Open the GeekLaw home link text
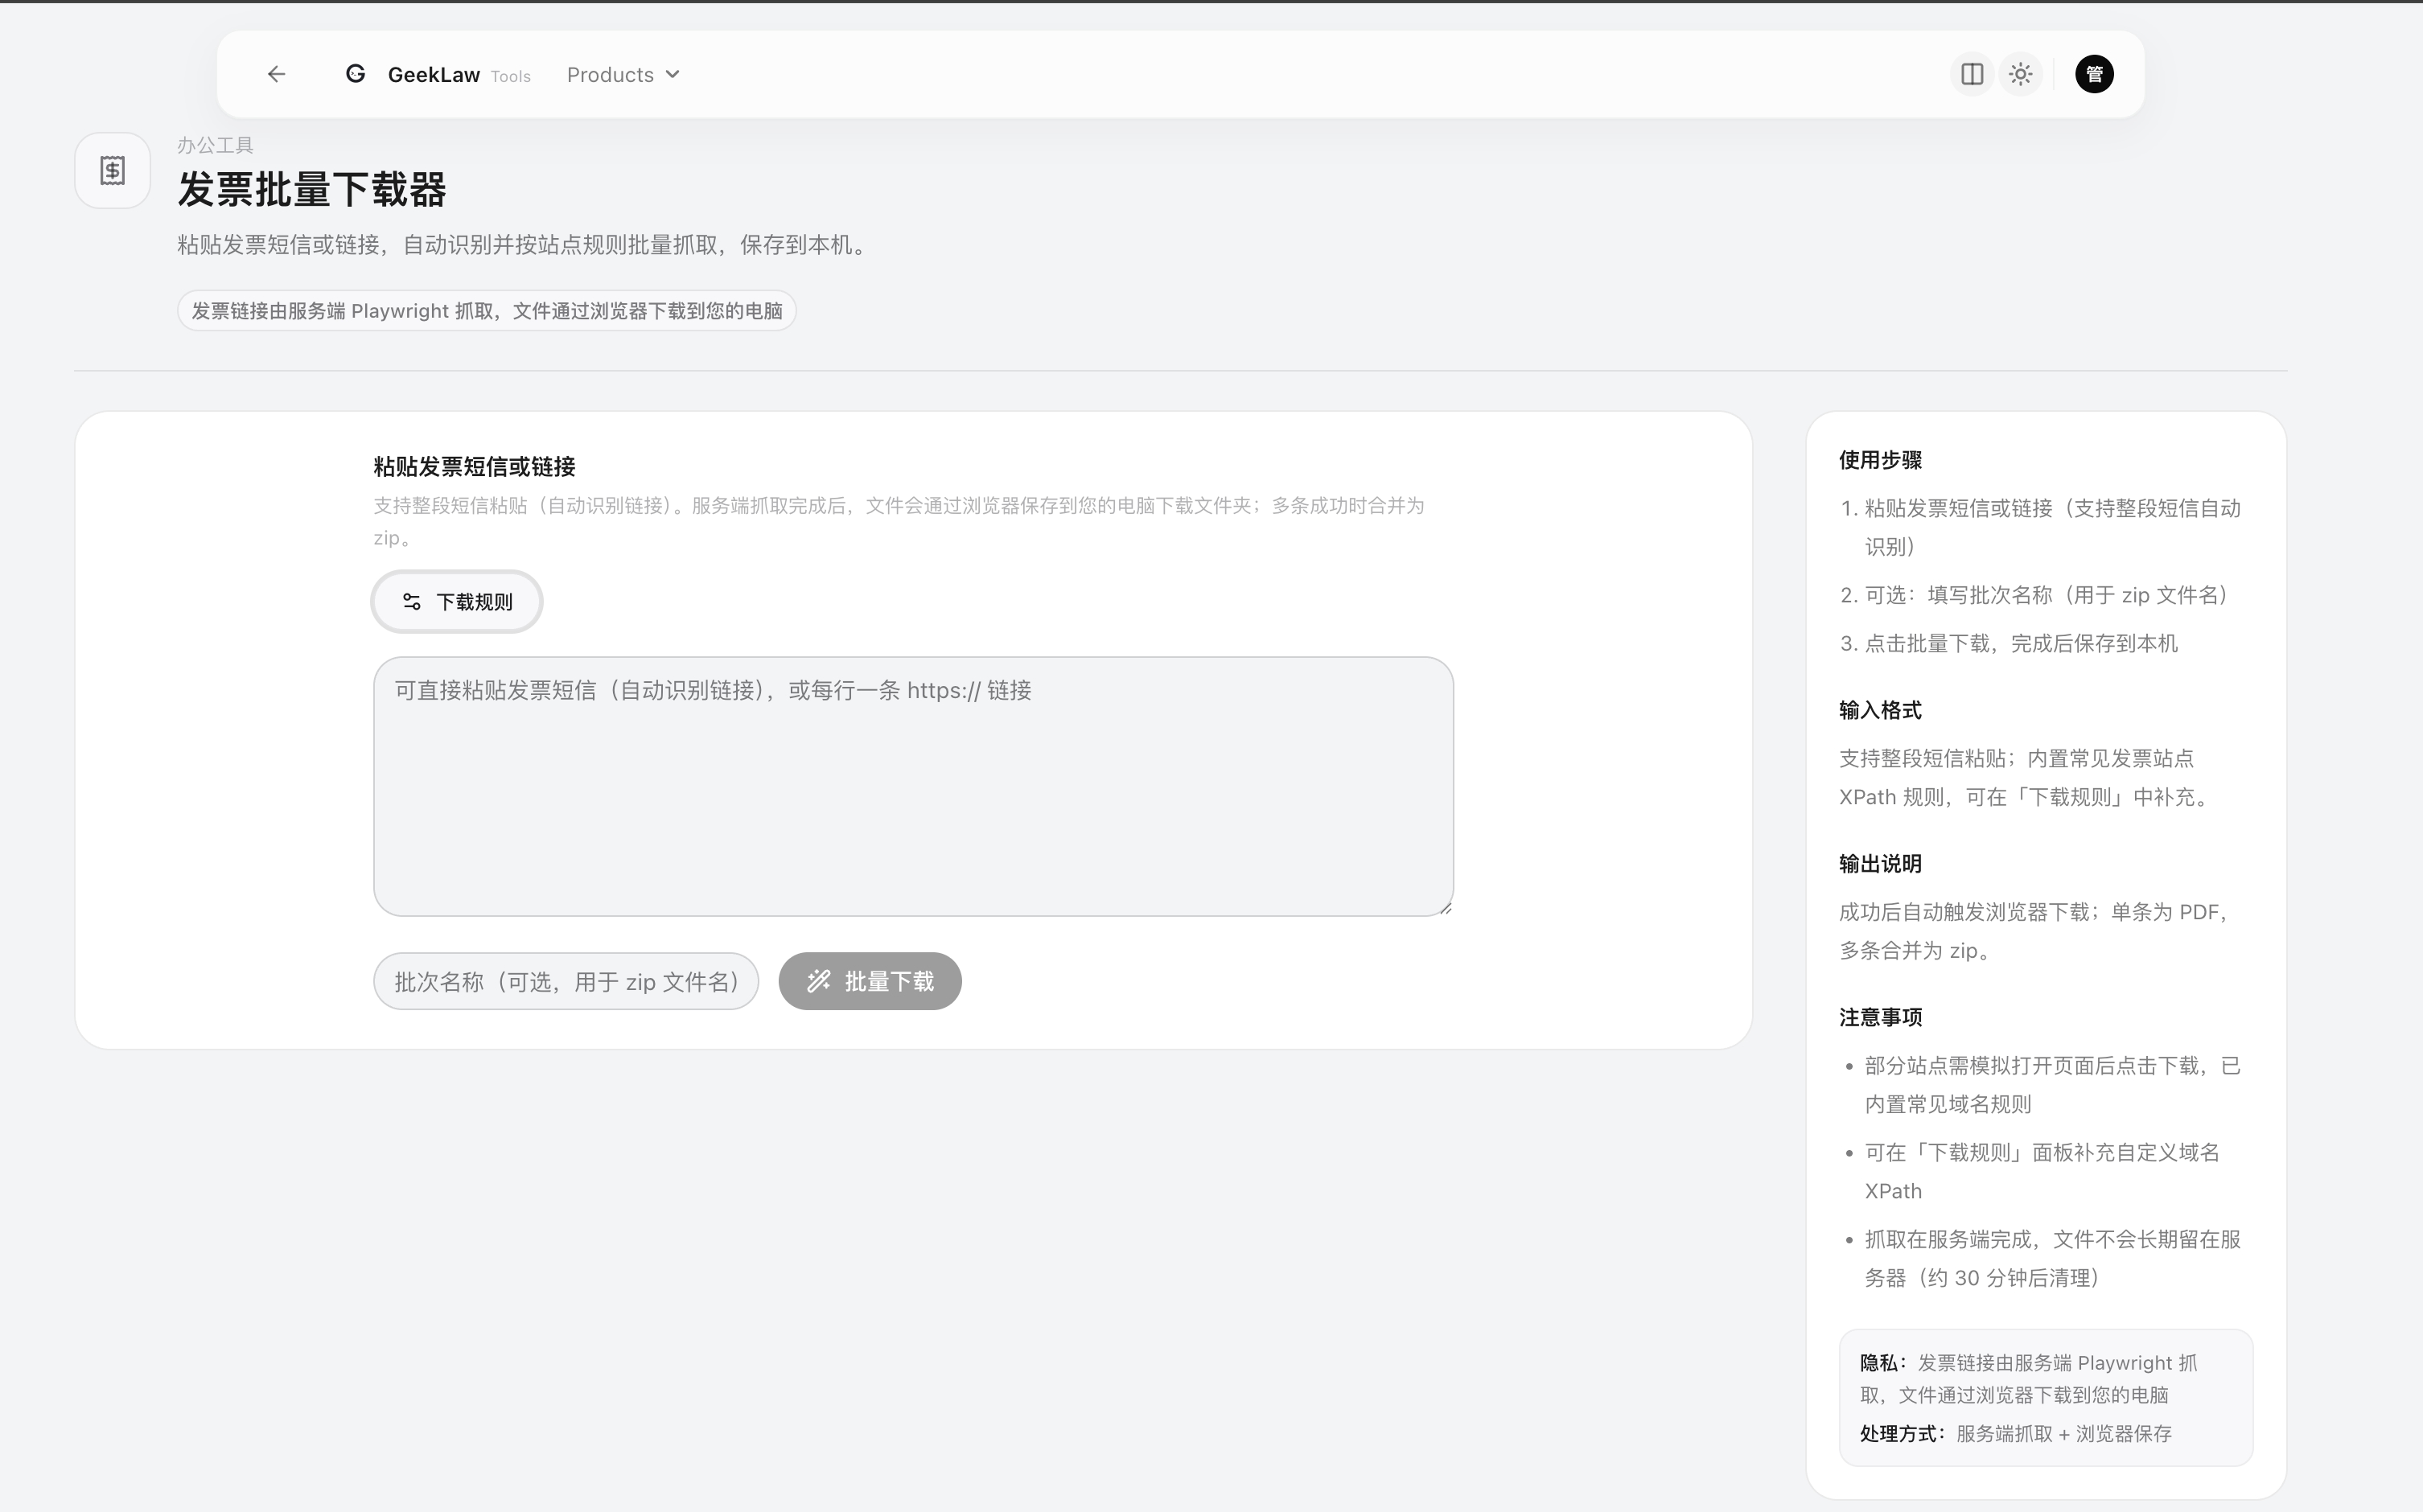 click(x=434, y=75)
